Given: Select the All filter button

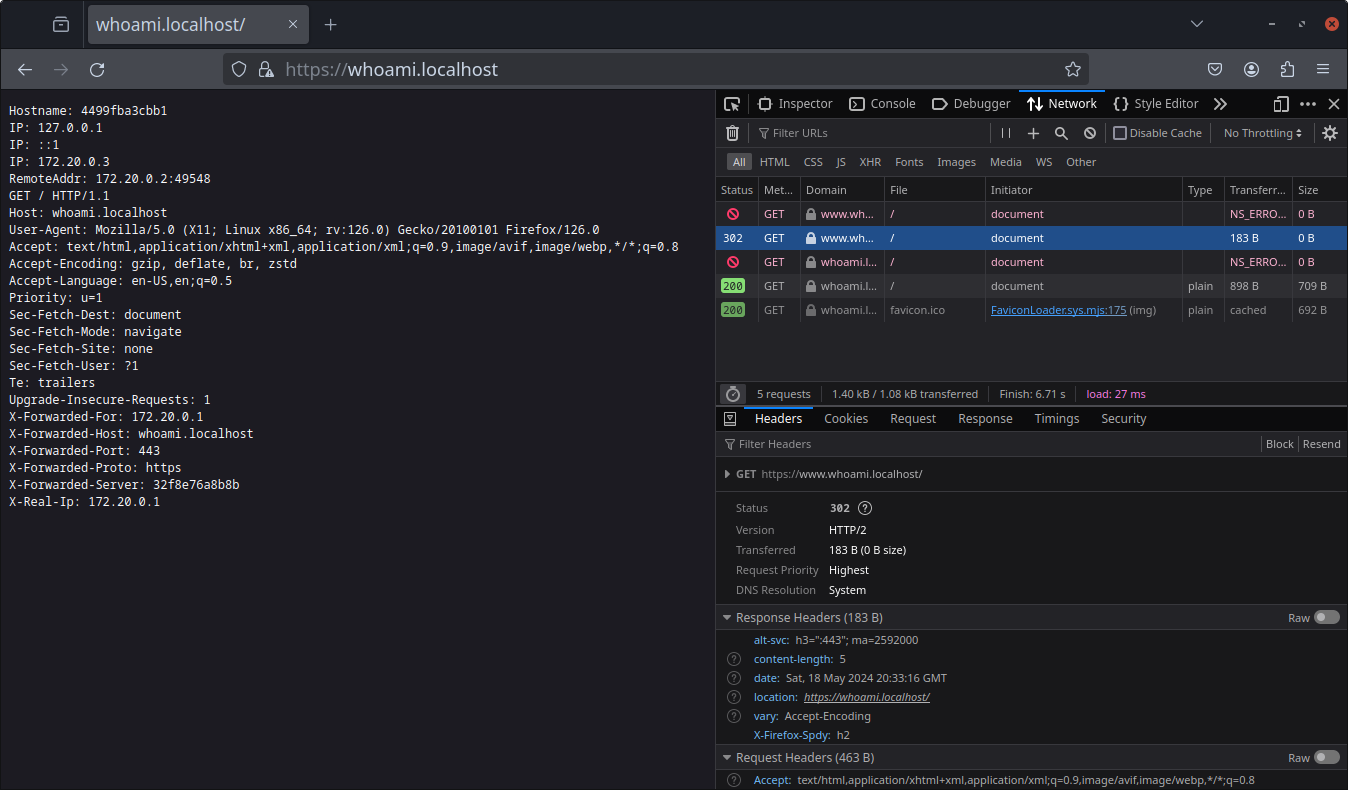Looking at the screenshot, I should (739, 162).
